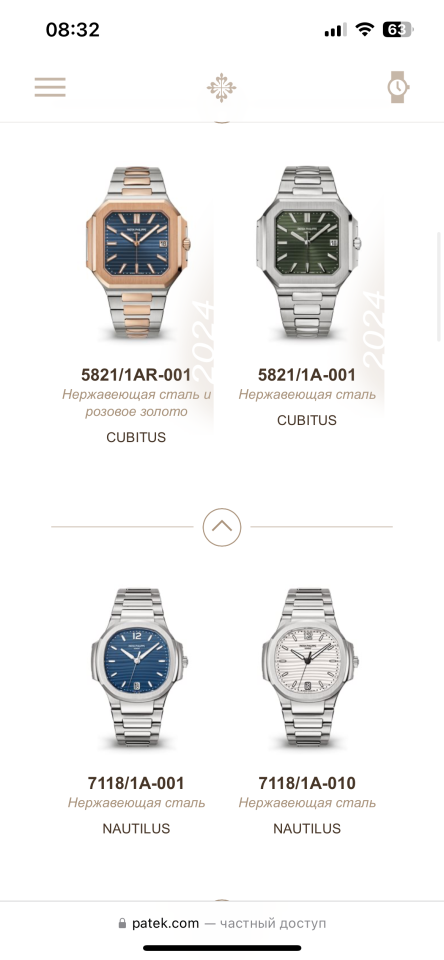The width and height of the screenshot is (444, 960).
Task: Tap the page scrollbar on right edge
Action: point(438,287)
